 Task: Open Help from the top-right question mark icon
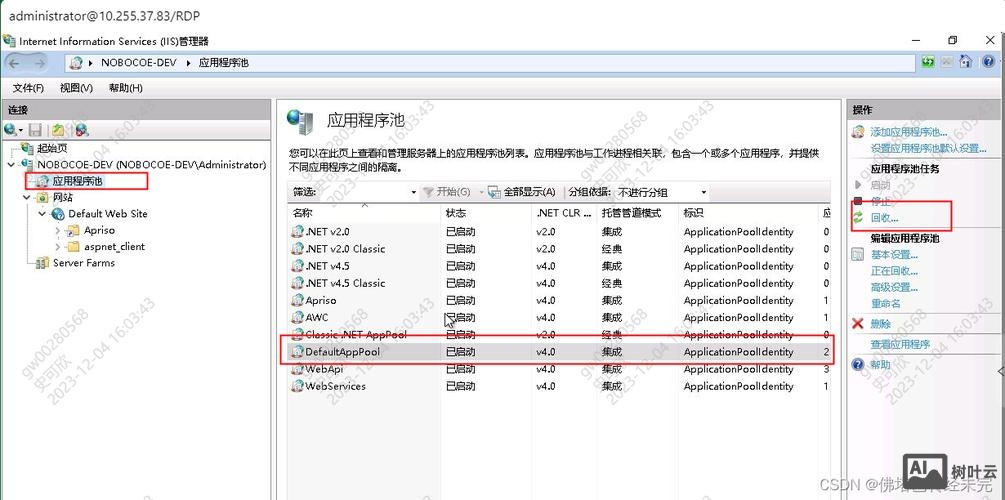pyautogui.click(x=987, y=62)
